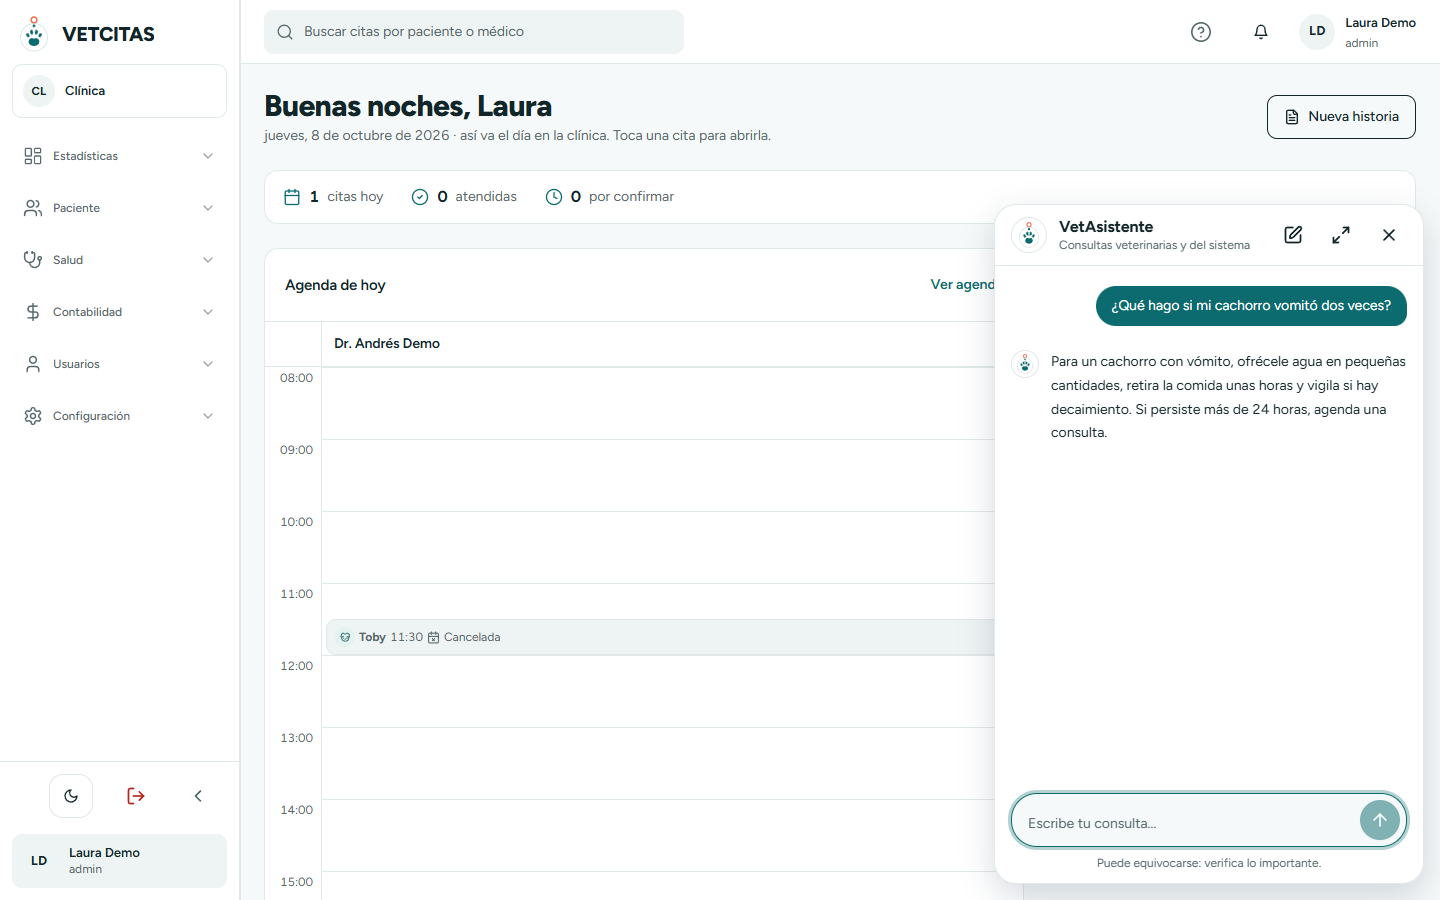Click the Contabilidad dollar icon

click(x=33, y=312)
